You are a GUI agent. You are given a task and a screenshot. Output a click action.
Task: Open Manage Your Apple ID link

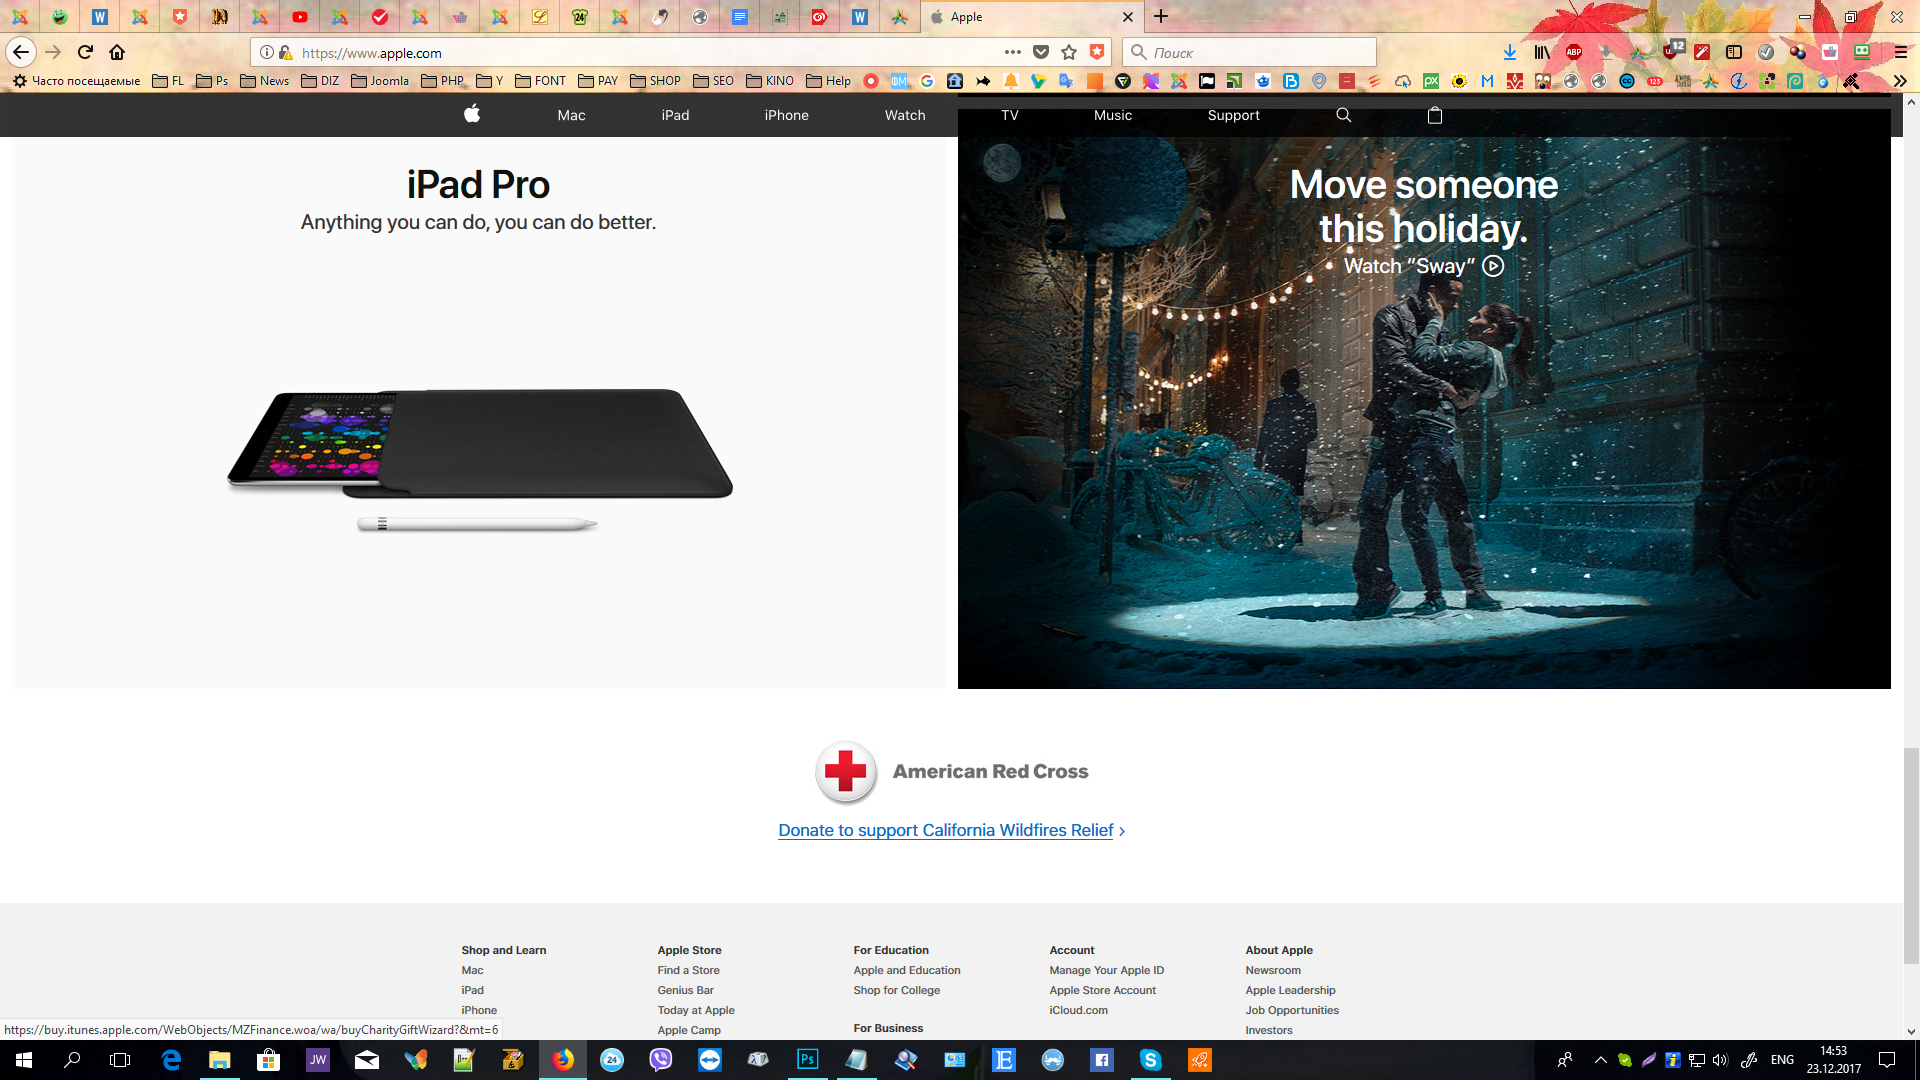pos(1106,970)
